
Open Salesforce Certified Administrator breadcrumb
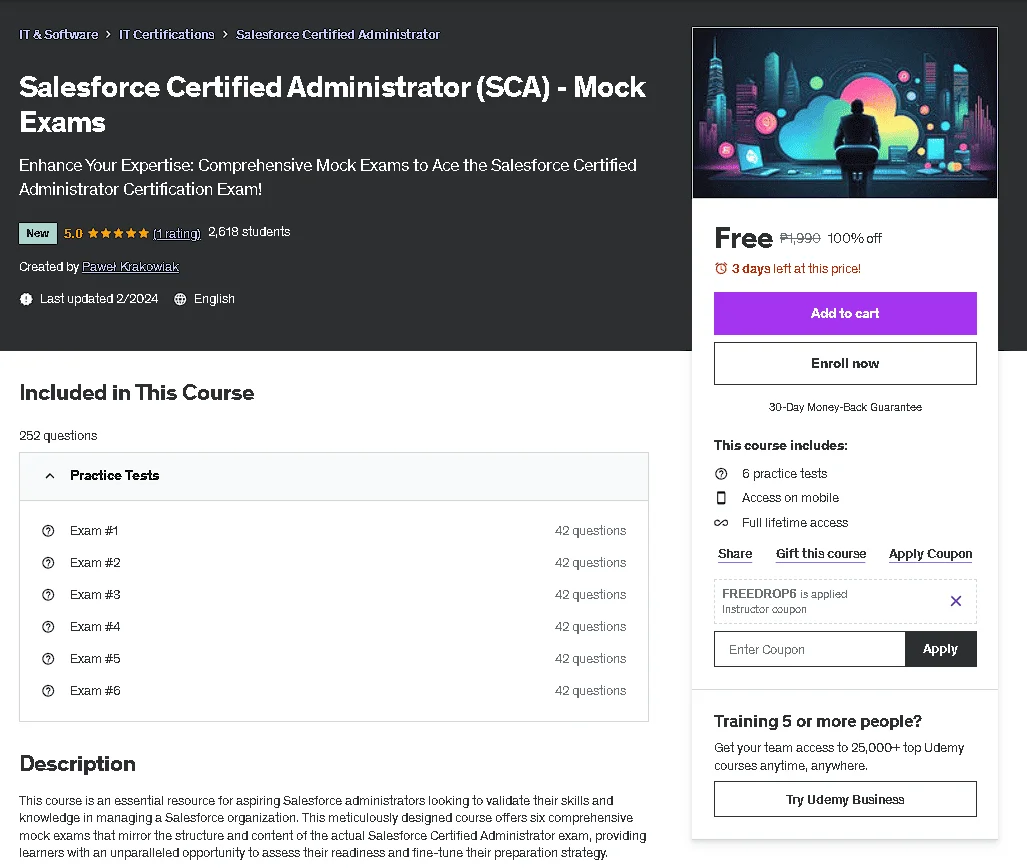pos(338,35)
